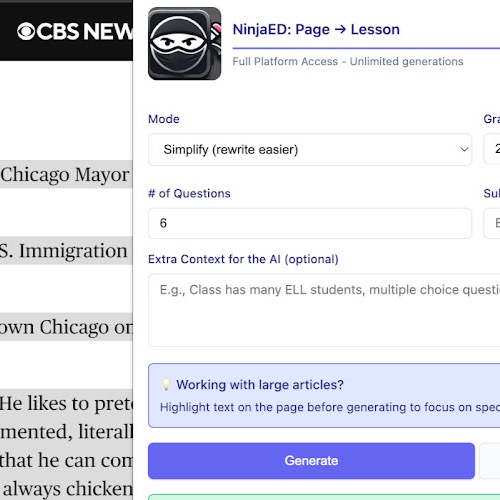
Task: Click the 'S. Immigration' highlighted article text
Action: 63,251
